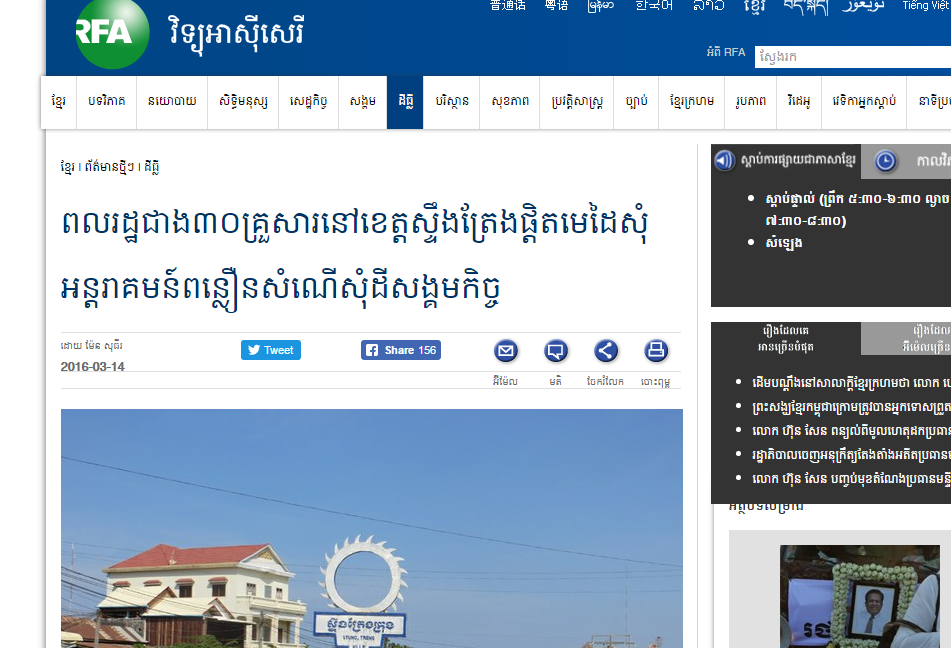The image size is (951, 648).
Task: Switch to the Tiếng Việt language site
Action: [x=926, y=5]
